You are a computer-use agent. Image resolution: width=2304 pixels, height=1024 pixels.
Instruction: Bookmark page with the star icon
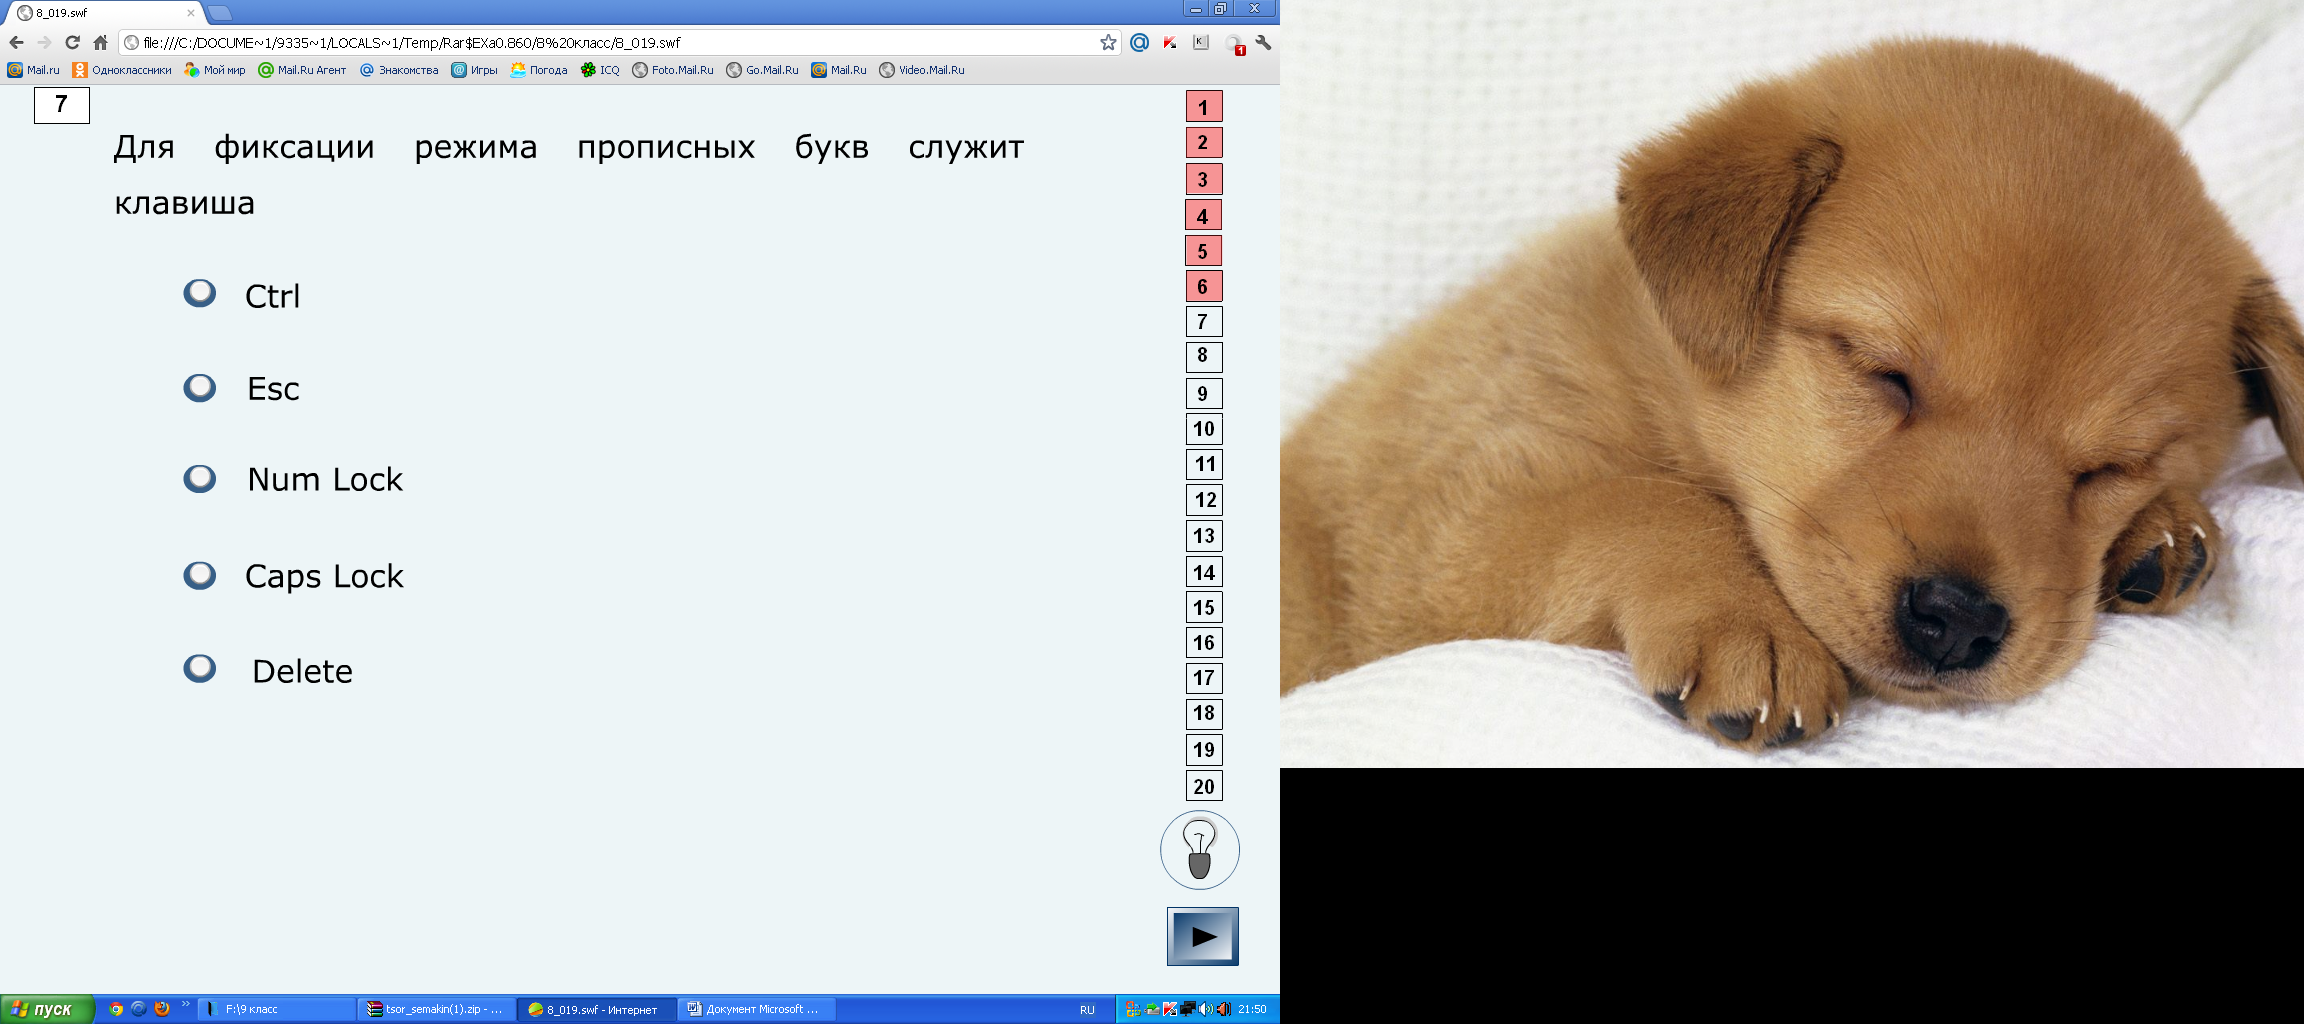click(x=1108, y=43)
